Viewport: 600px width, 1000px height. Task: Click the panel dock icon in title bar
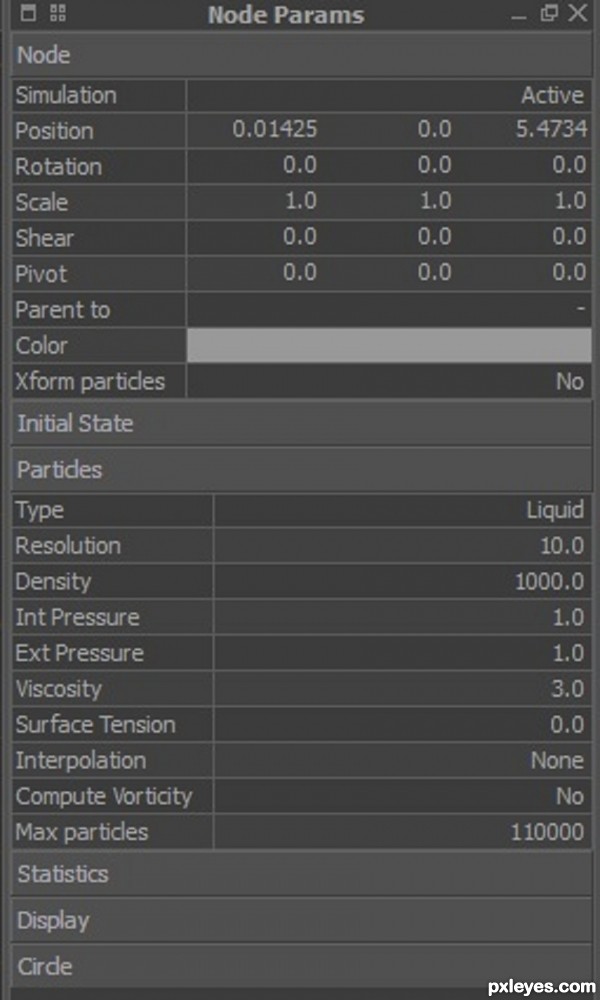[28, 14]
